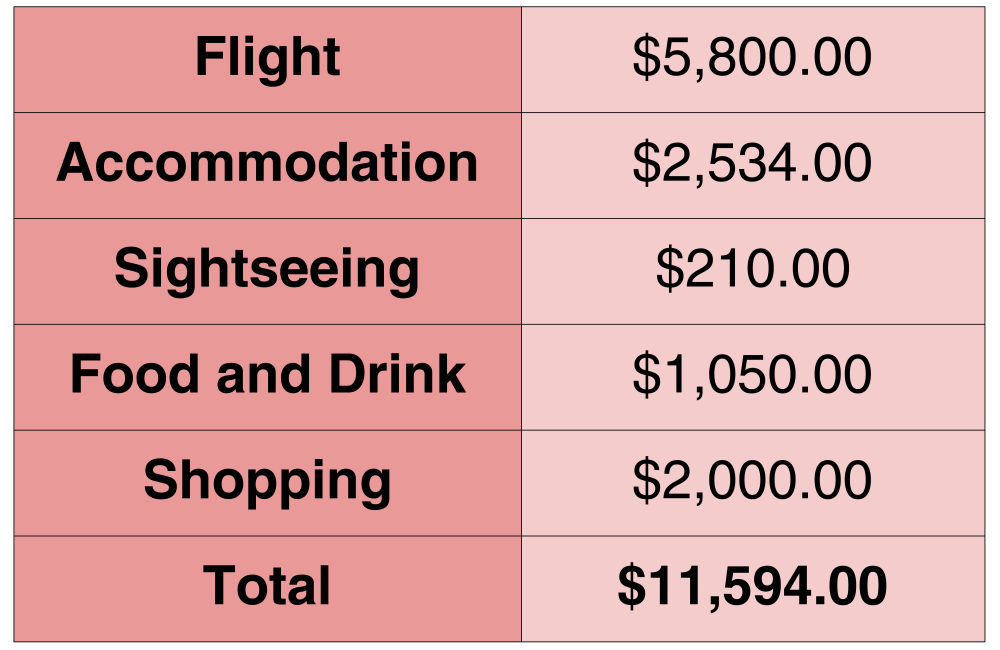
Task: Click the border between Accommodation and Sightseeing rows
Action: click(x=500, y=218)
